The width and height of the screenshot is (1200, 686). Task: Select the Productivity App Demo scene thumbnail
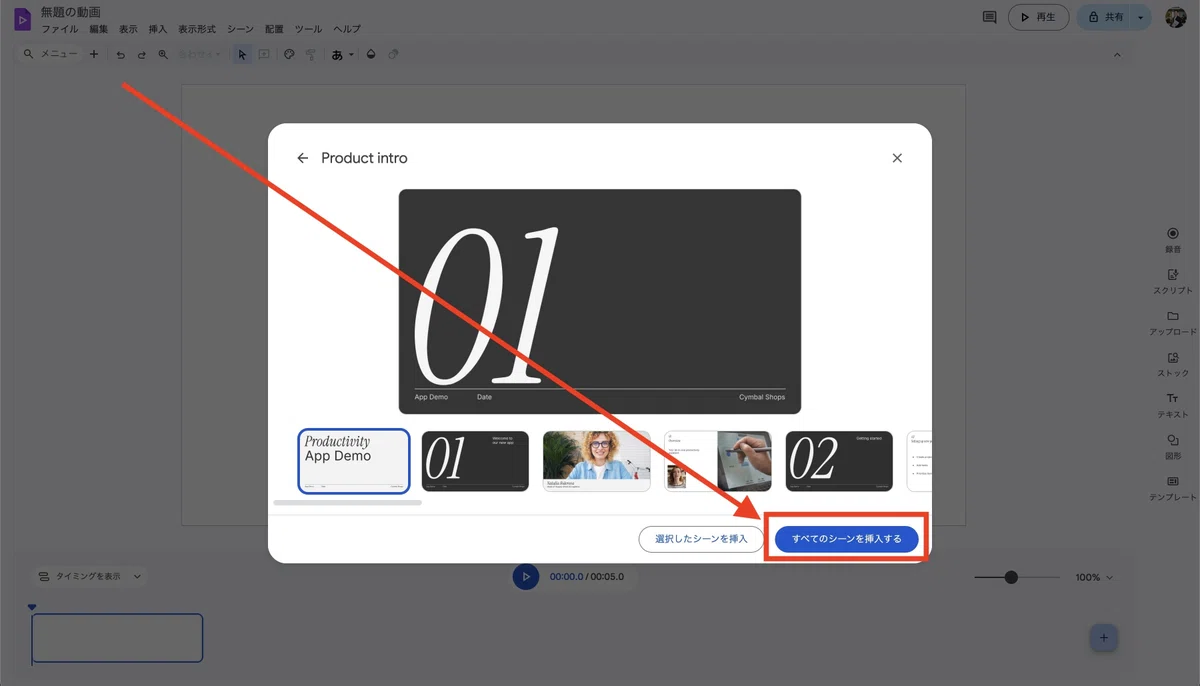(x=354, y=461)
